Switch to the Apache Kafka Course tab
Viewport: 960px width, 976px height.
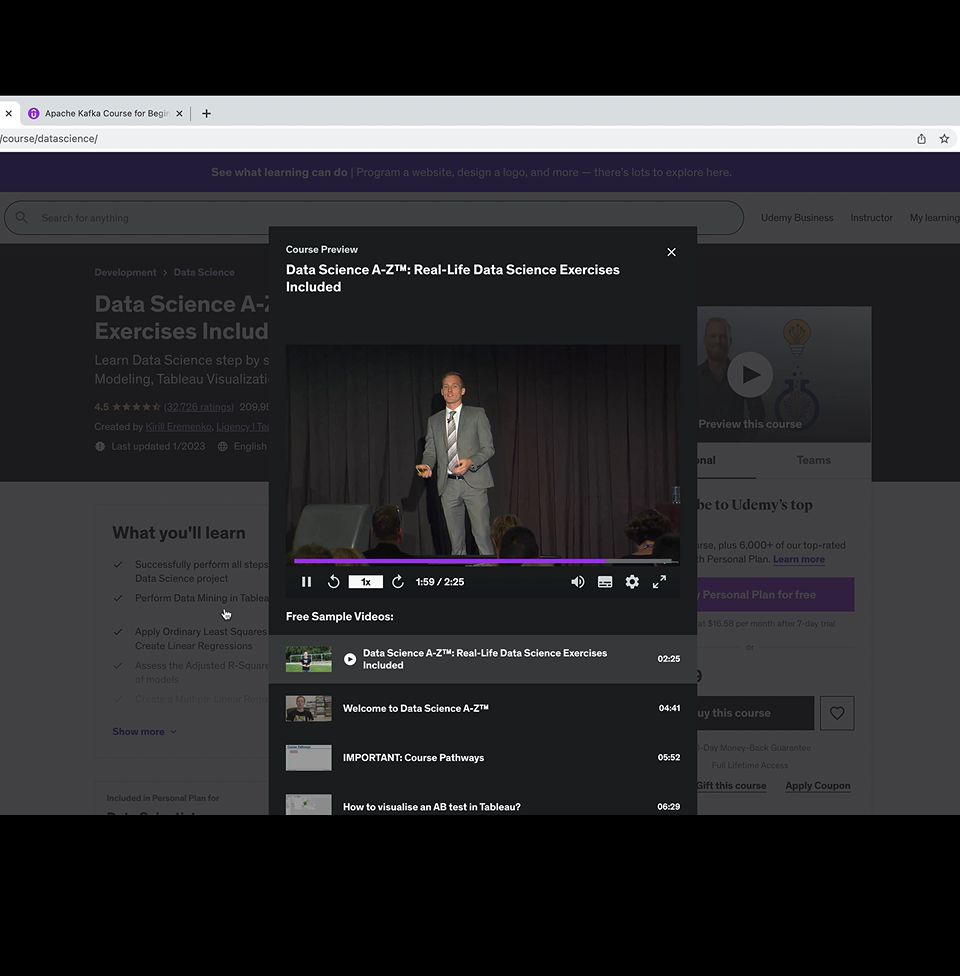coord(106,113)
